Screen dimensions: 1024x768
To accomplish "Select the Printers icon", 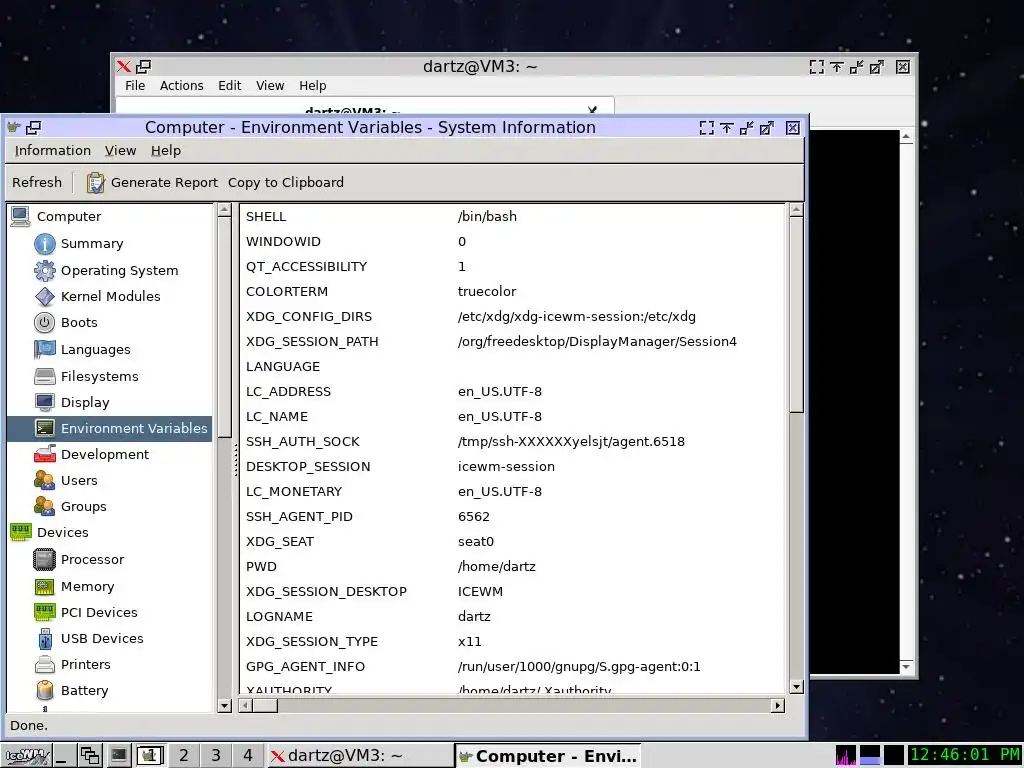I will pyautogui.click(x=44, y=665).
